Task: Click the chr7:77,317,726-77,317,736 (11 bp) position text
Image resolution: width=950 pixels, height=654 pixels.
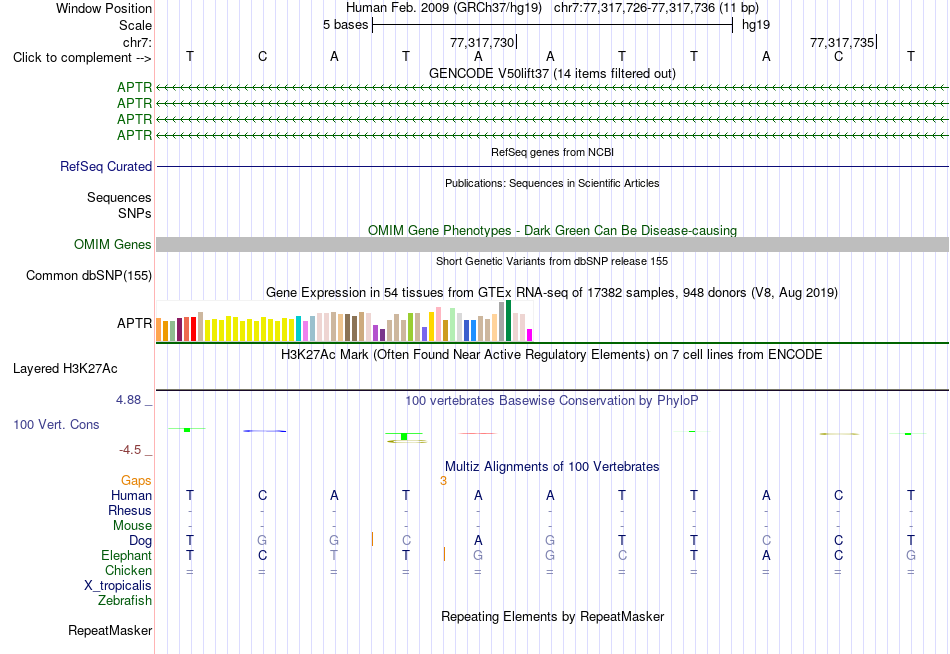Action: click(x=656, y=8)
